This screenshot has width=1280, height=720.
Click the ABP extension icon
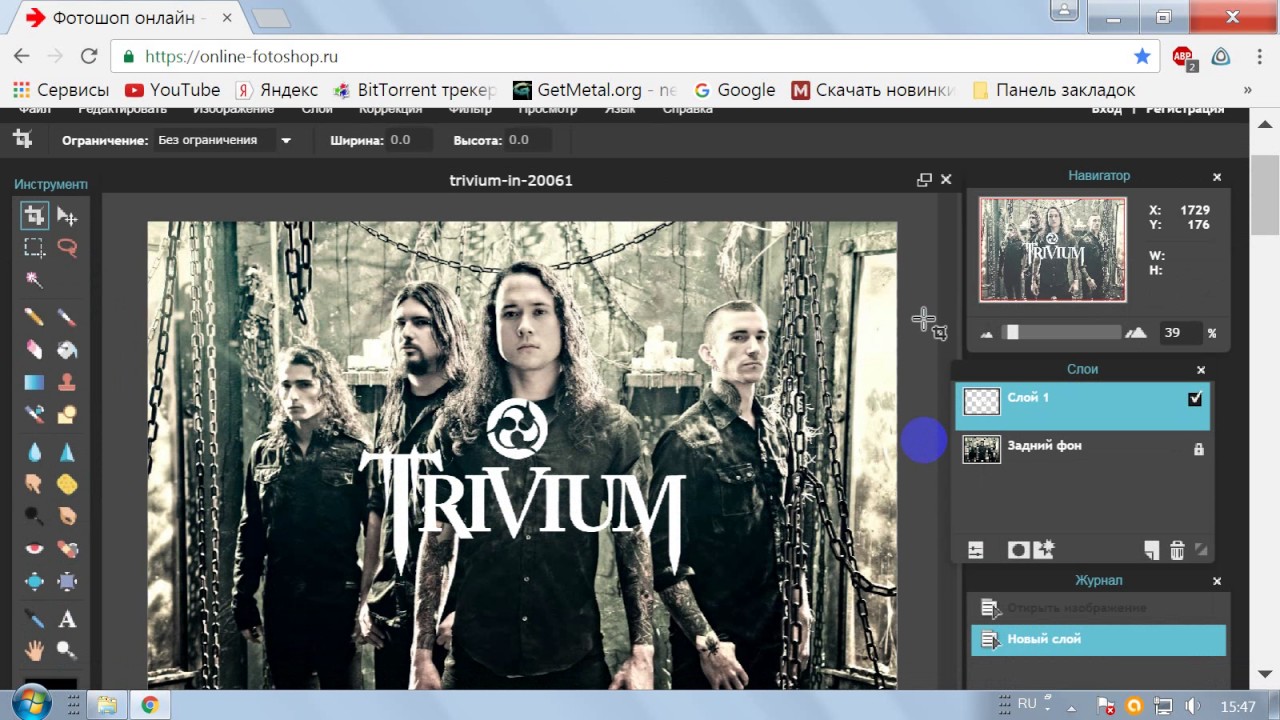coord(1184,58)
